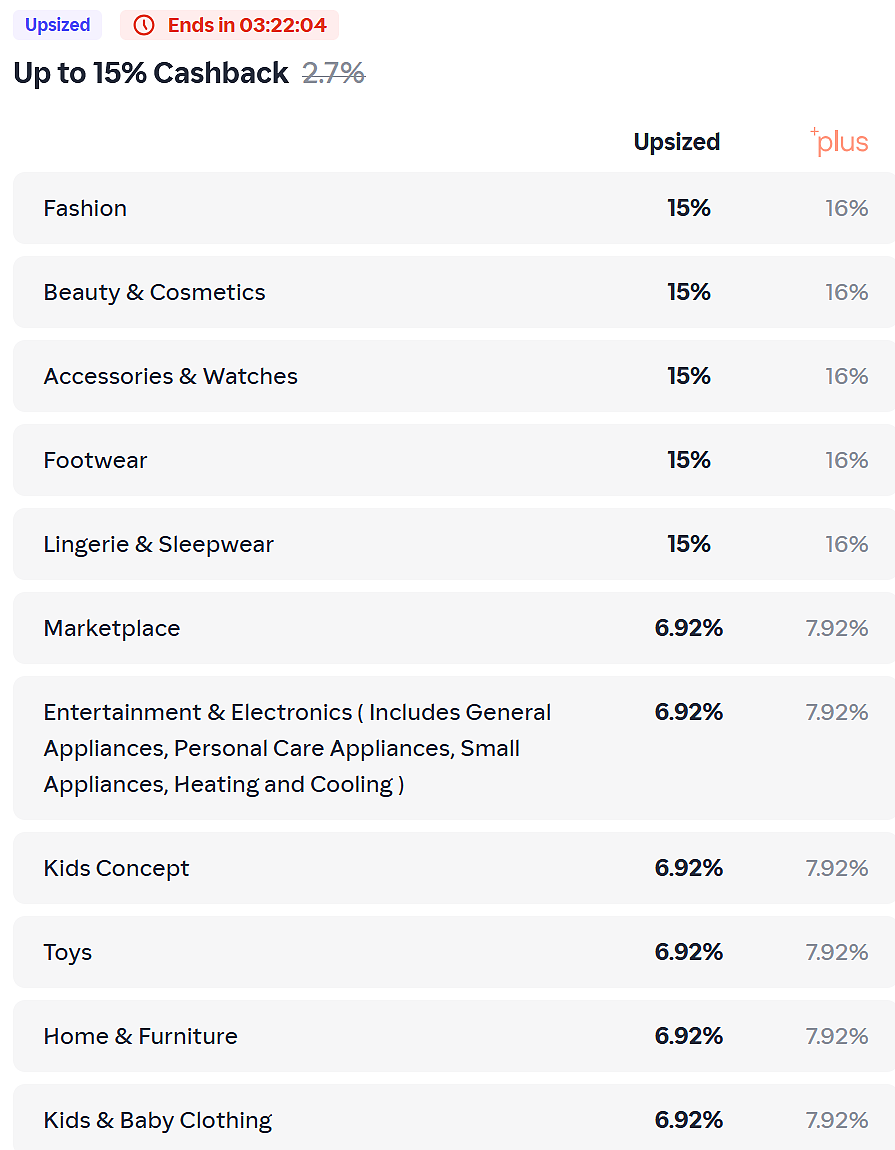Choose the Accessories & Watches category
Viewport: 895px width, 1150px height.
click(454, 376)
